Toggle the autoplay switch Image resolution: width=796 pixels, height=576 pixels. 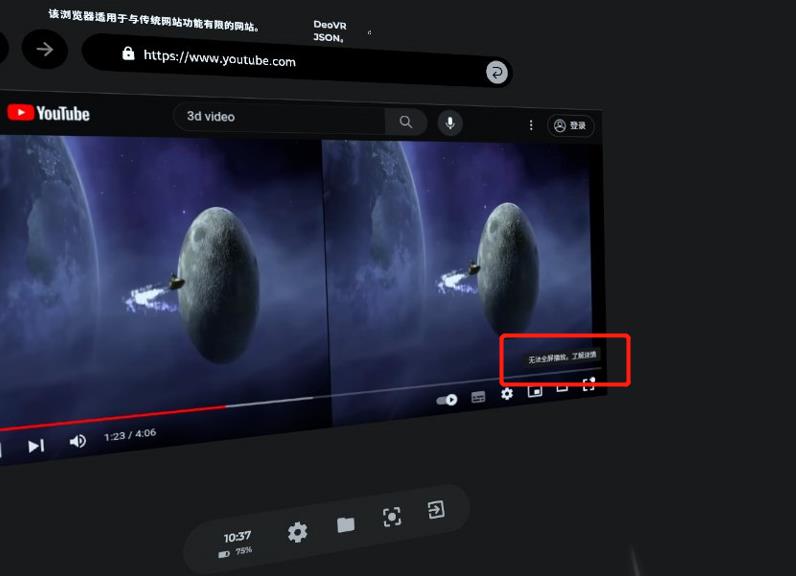click(447, 400)
